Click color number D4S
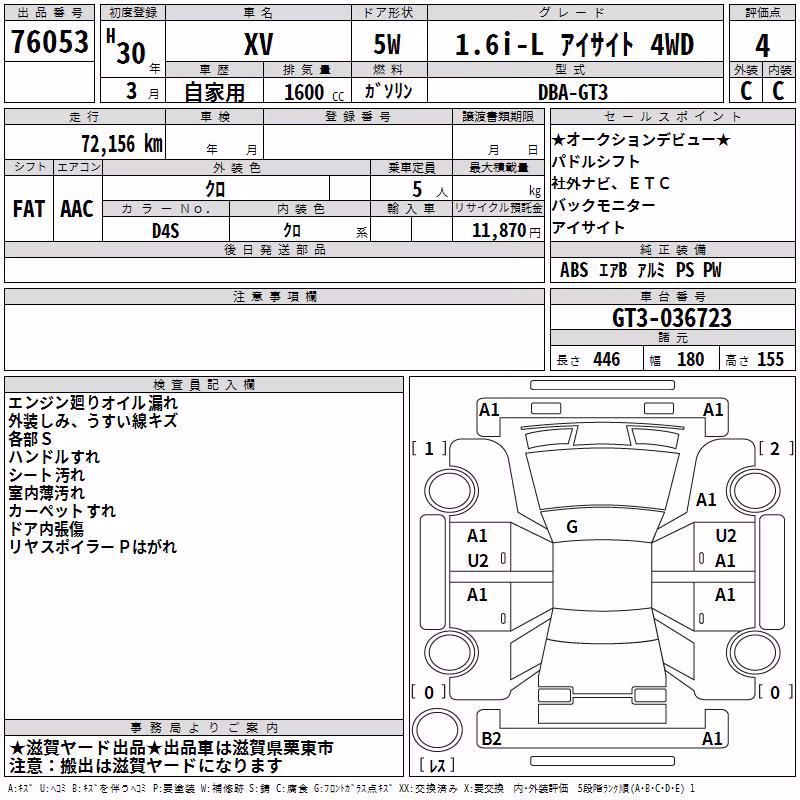The image size is (800, 800). pyautogui.click(x=166, y=231)
